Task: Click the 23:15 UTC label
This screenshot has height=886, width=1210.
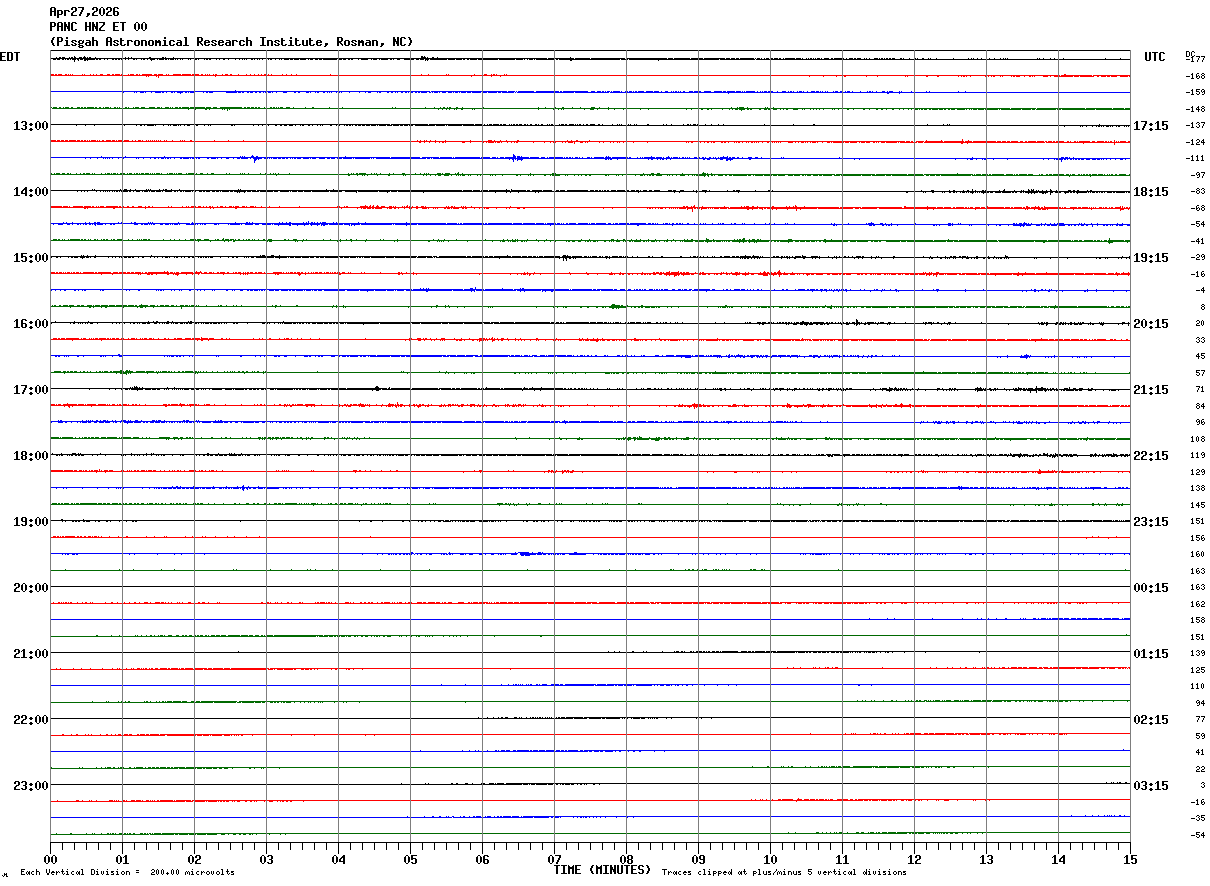Action: [1151, 522]
